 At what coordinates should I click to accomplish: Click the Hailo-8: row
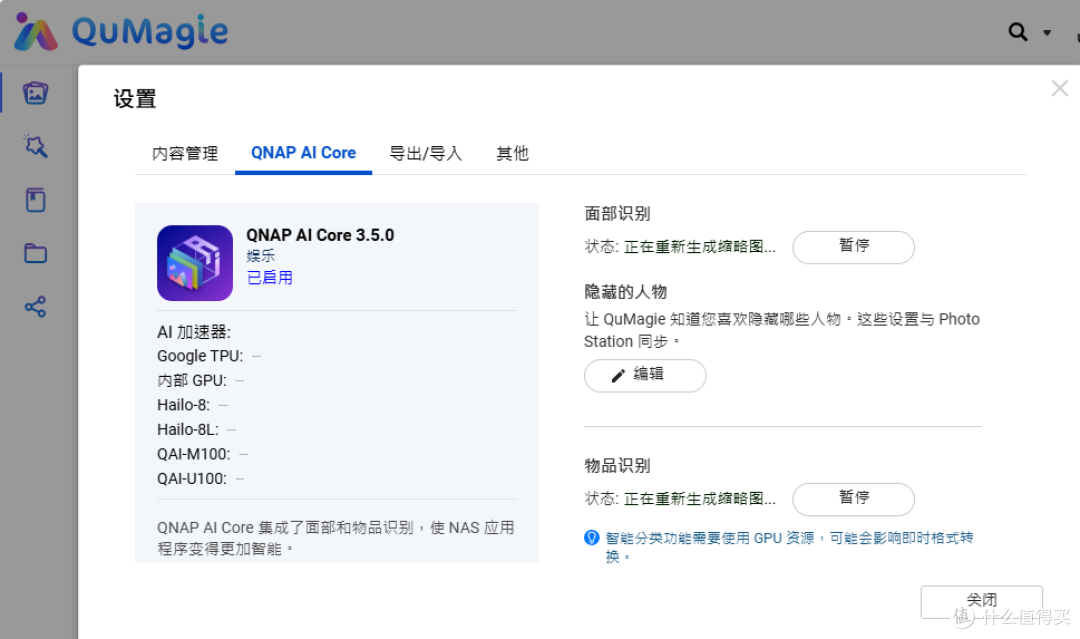[192, 405]
